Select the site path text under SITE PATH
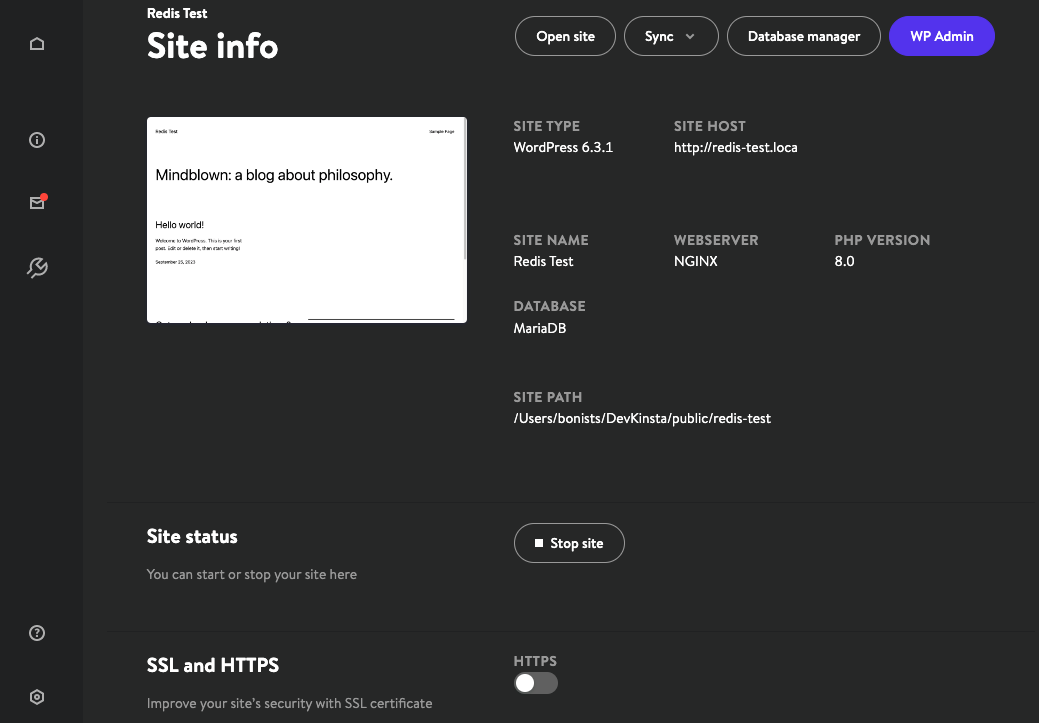 point(642,418)
